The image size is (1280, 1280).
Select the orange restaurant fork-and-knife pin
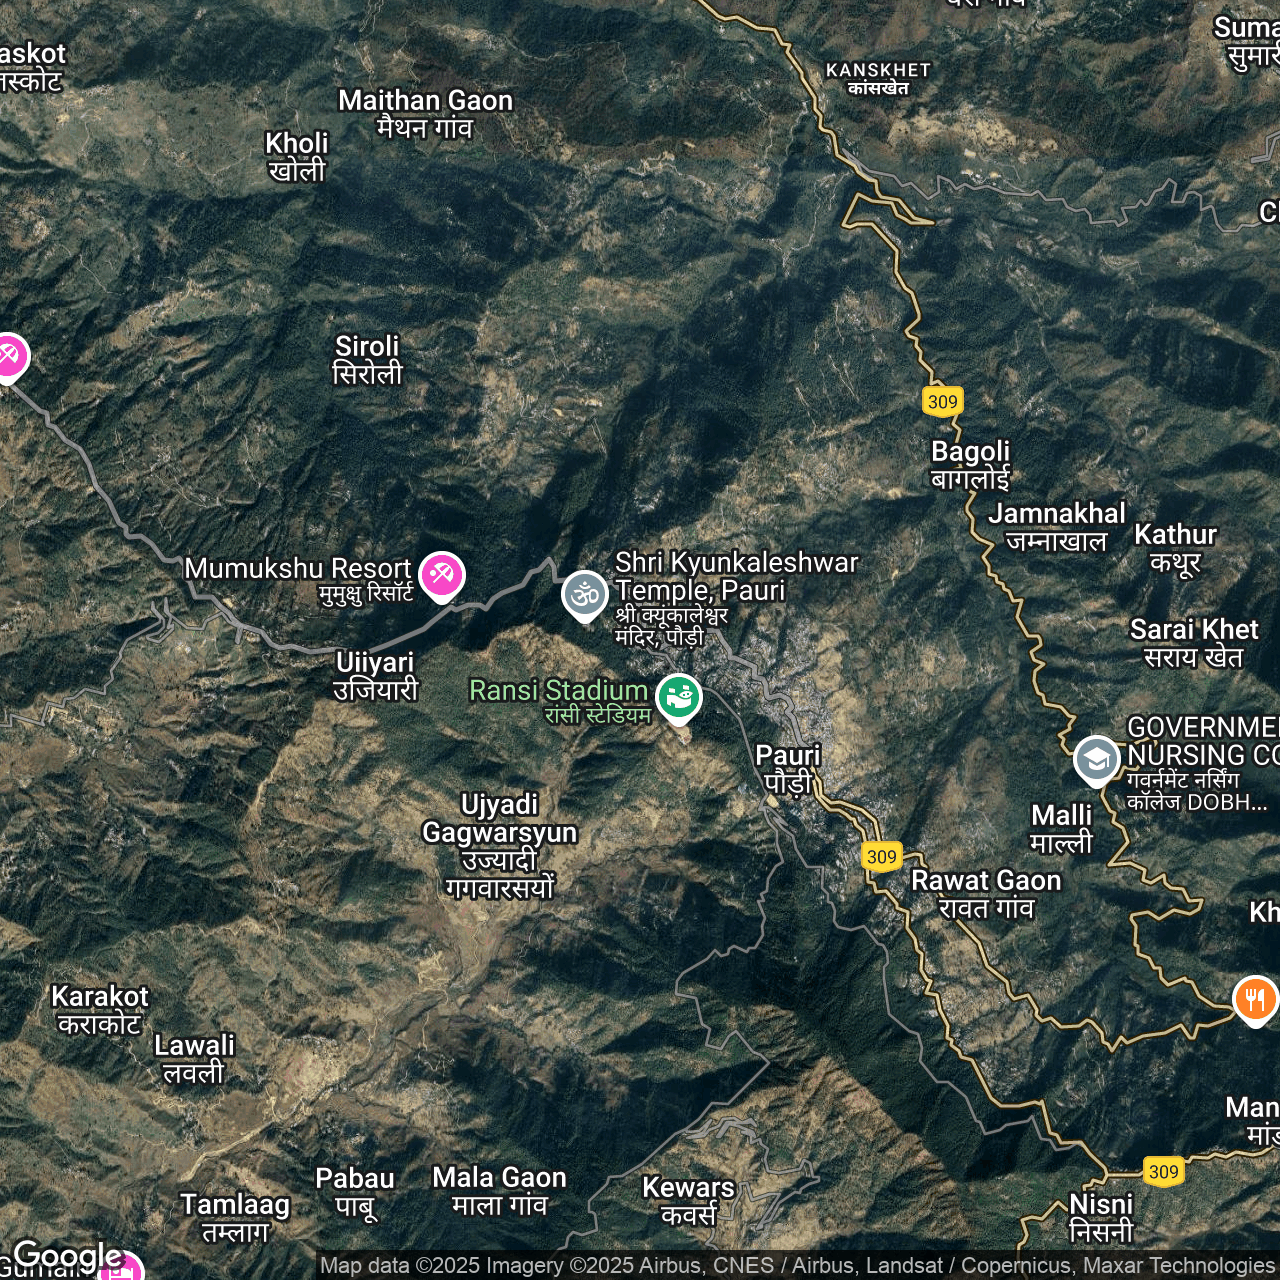click(x=1255, y=999)
